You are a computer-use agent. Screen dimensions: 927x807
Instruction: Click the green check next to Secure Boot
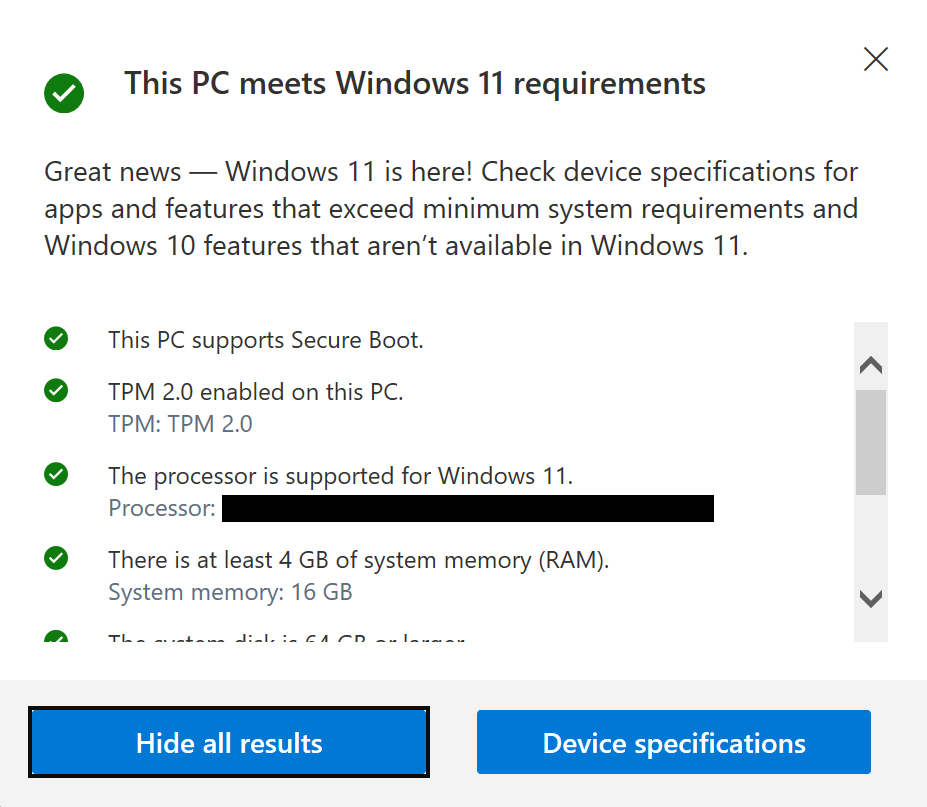(x=56, y=339)
